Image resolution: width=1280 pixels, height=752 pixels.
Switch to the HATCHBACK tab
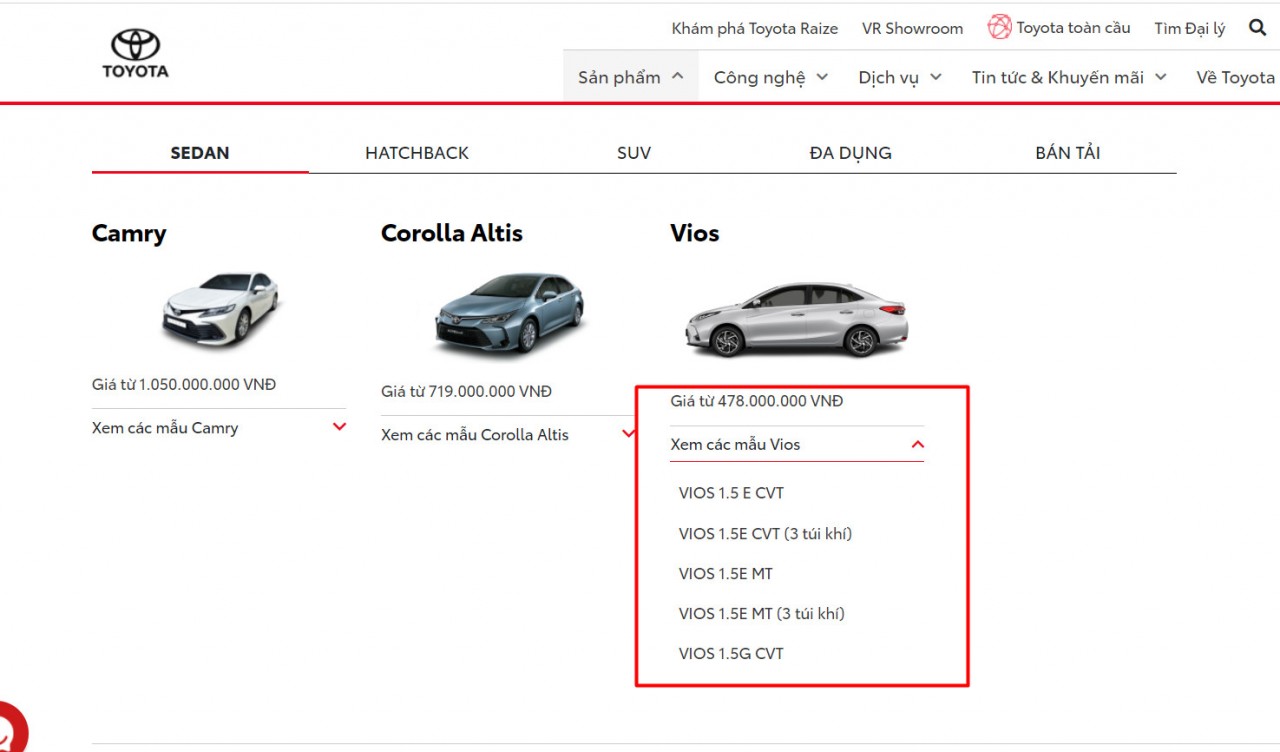416,152
